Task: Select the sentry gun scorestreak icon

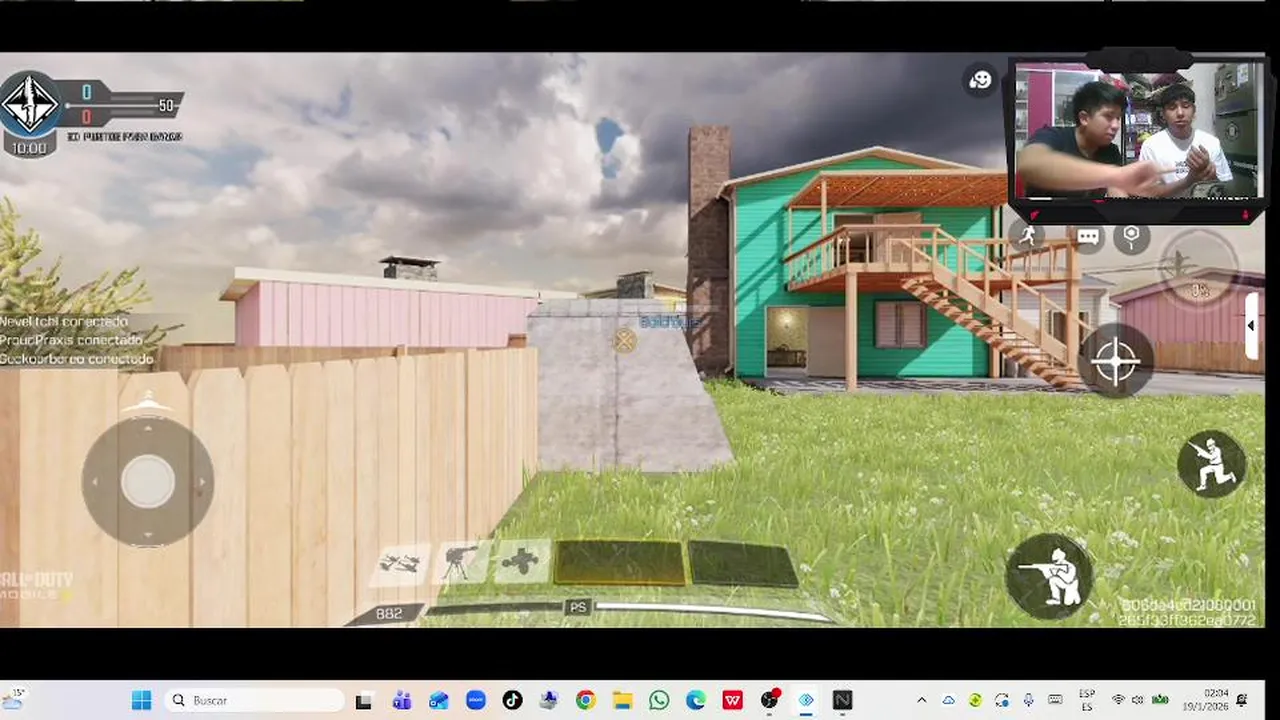Action: (x=459, y=563)
